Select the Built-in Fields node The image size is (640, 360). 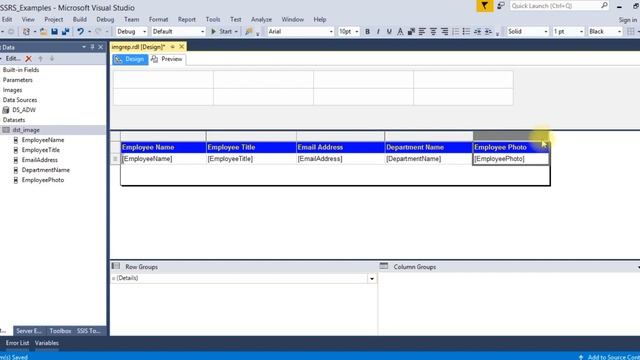pyautogui.click(x=21, y=70)
